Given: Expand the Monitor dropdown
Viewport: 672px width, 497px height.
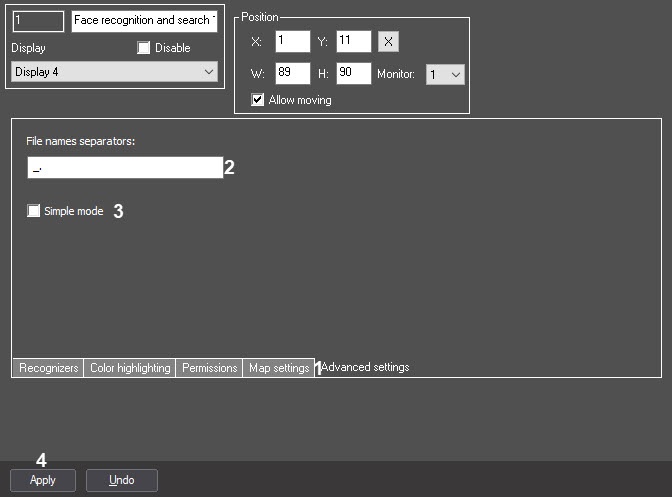Looking at the screenshot, I should coord(445,75).
